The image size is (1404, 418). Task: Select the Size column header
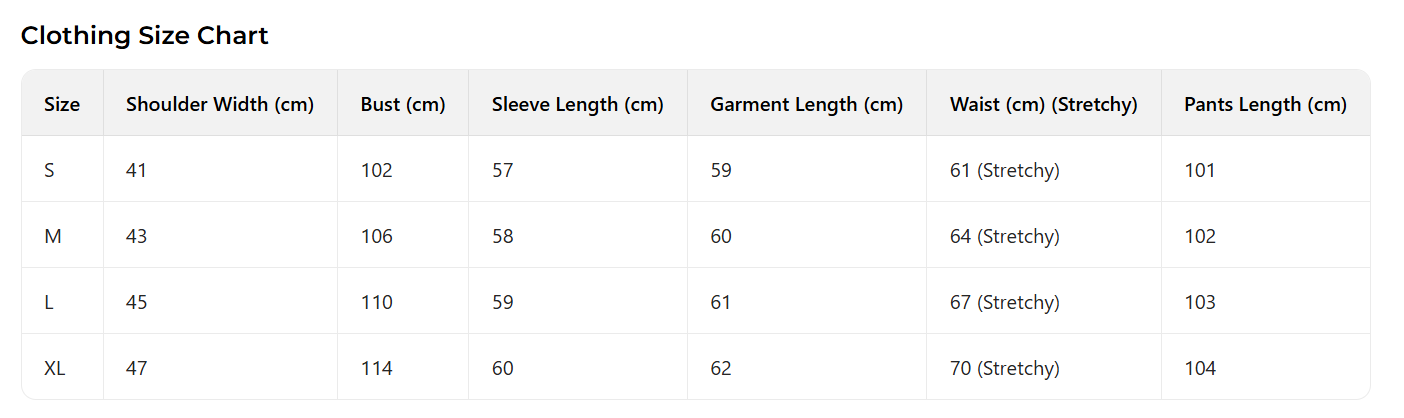pyautogui.click(x=62, y=104)
